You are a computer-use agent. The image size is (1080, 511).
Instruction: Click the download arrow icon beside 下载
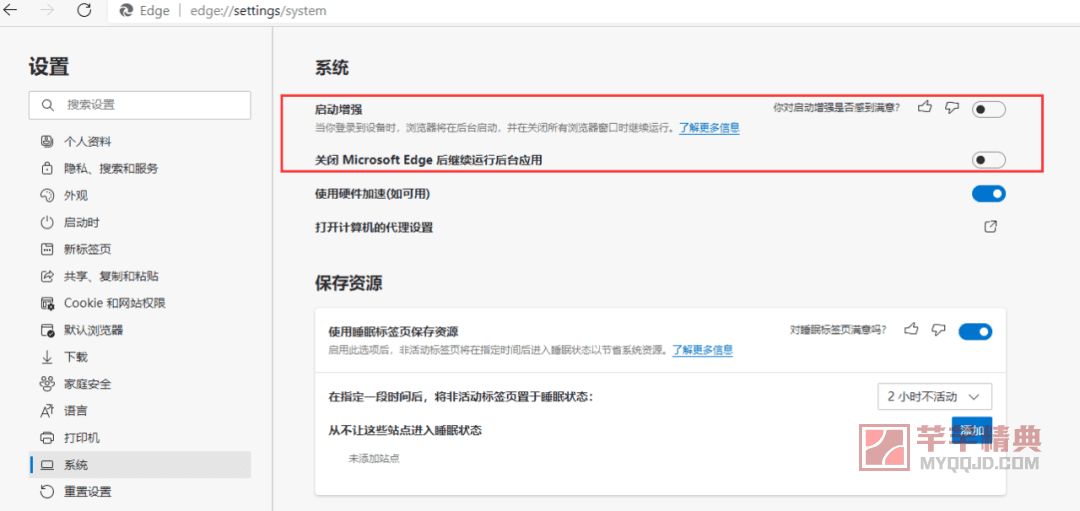48,357
